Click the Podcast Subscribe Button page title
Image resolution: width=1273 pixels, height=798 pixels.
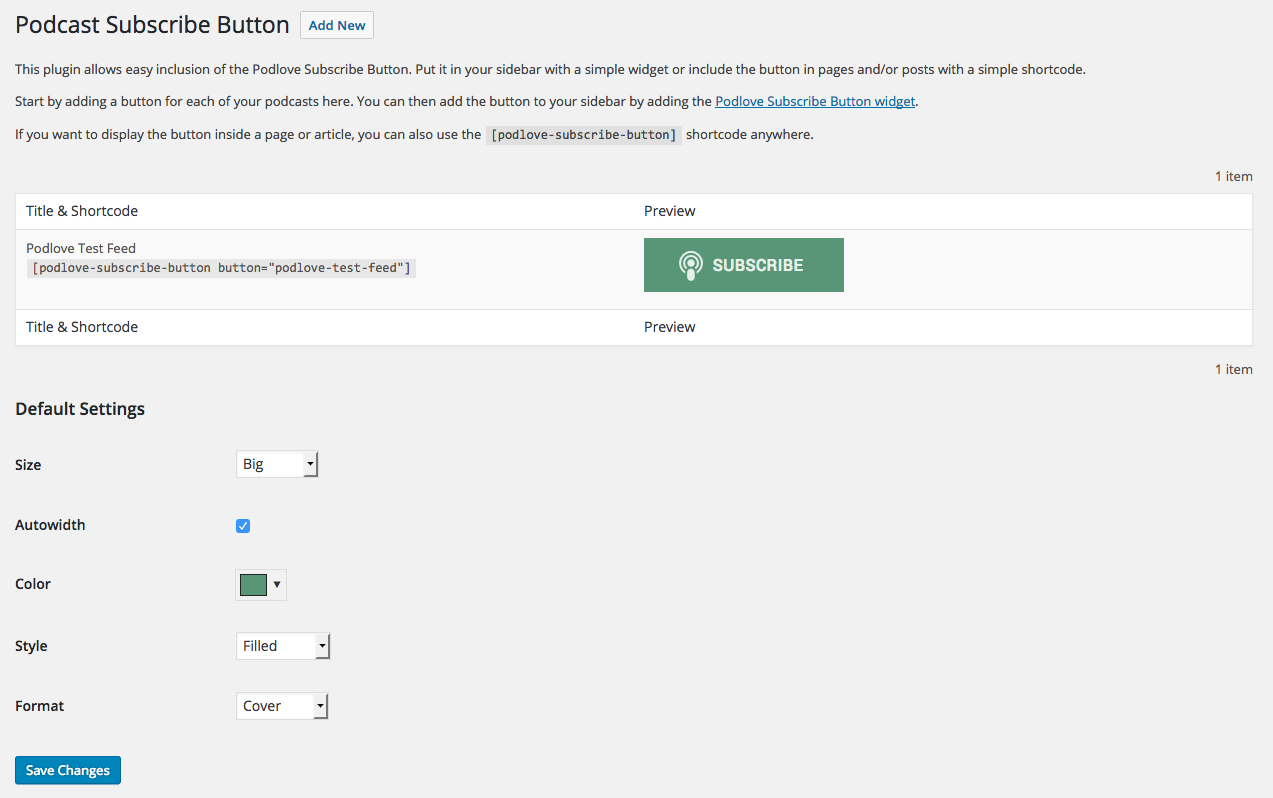(x=152, y=25)
